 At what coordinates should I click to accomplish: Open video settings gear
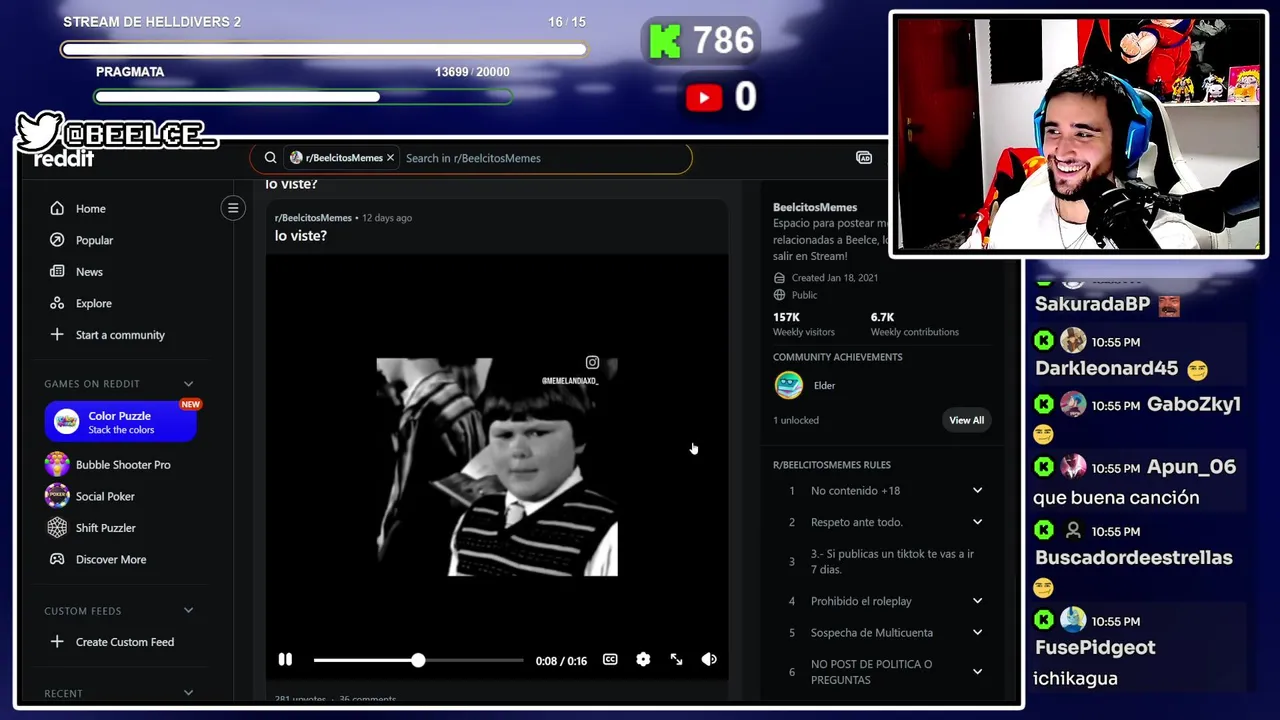(x=643, y=660)
